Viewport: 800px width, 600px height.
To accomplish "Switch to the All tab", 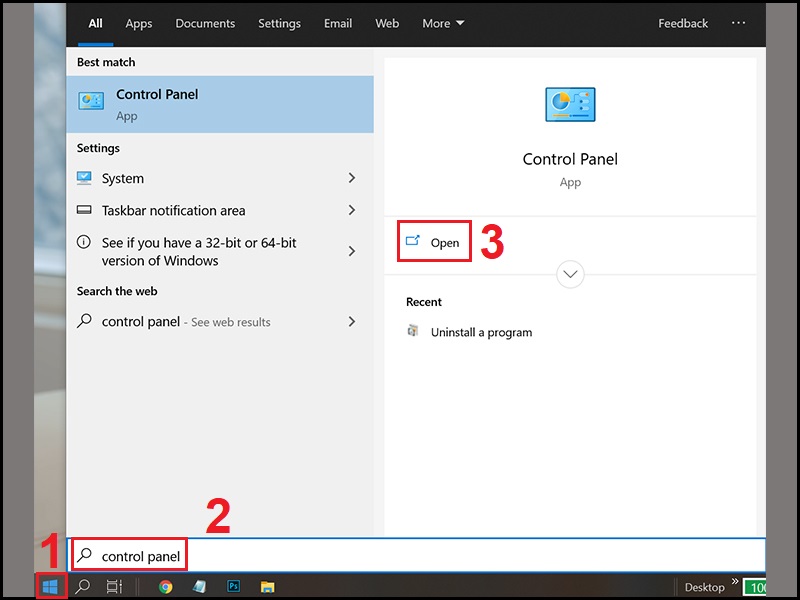I will pos(95,23).
